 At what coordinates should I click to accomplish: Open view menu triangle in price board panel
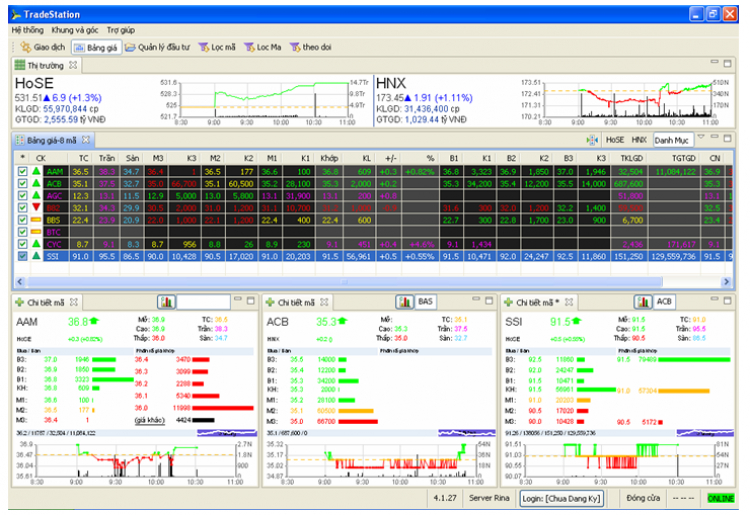(701, 137)
